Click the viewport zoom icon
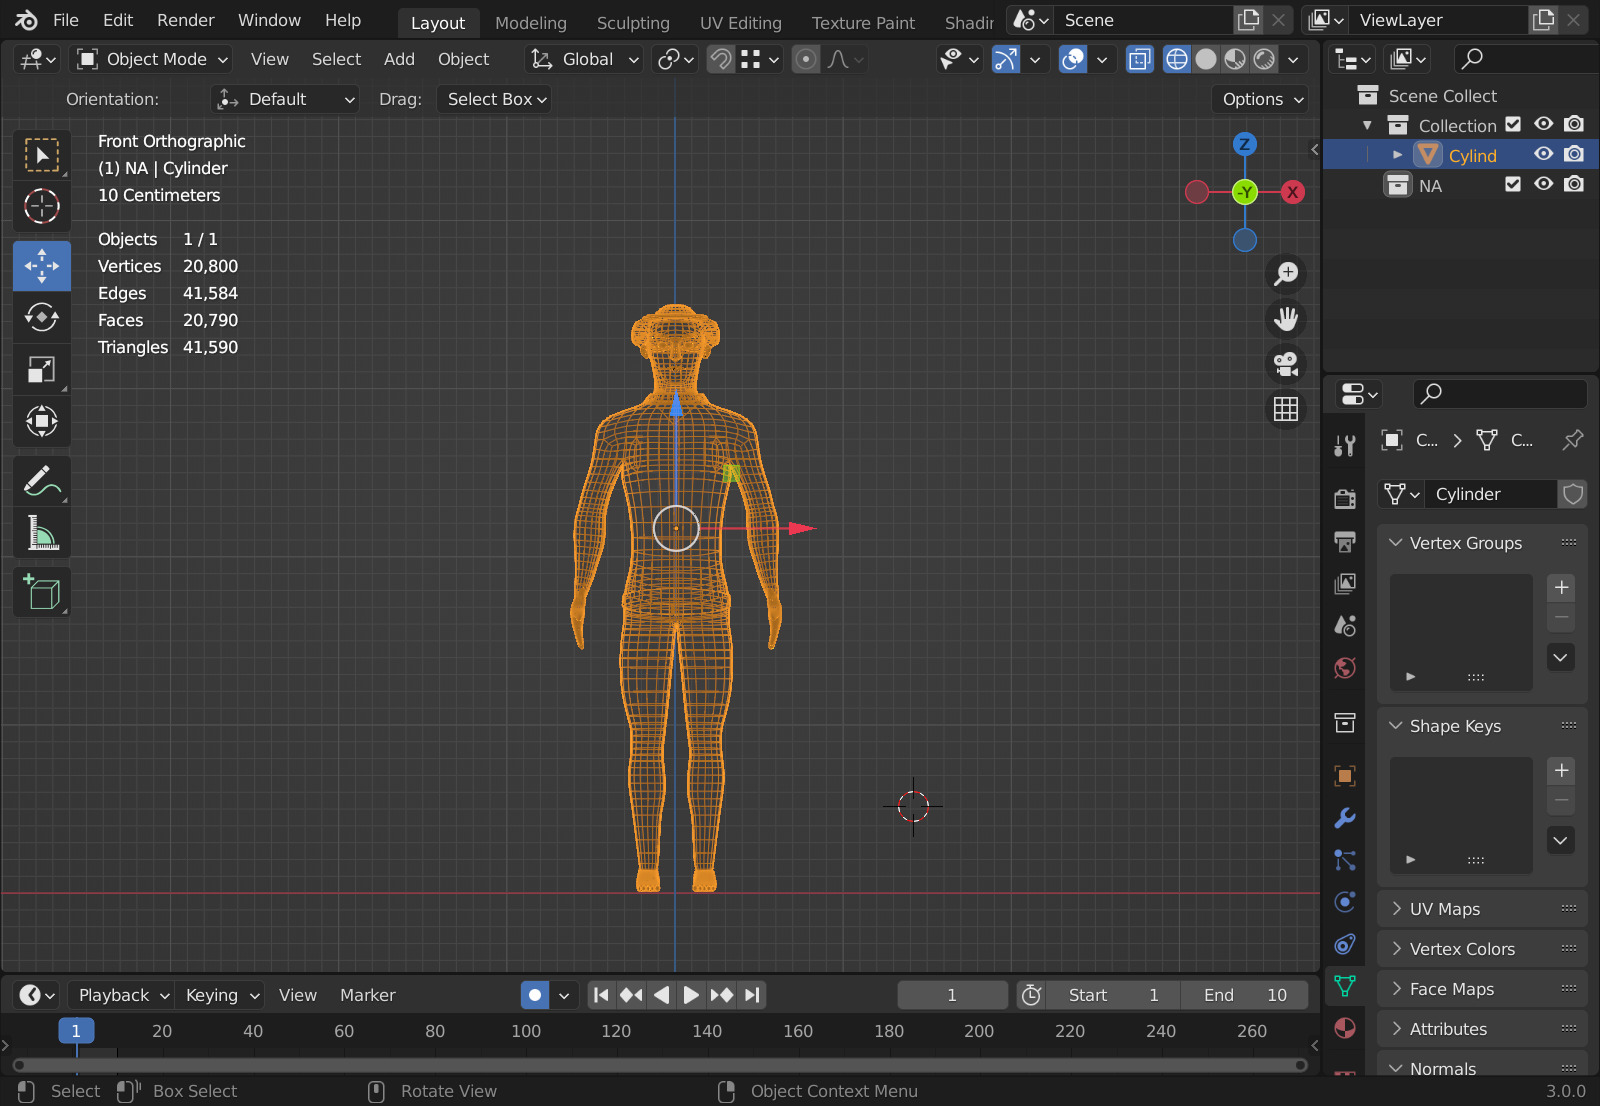This screenshot has height=1106, width=1600. (1286, 273)
